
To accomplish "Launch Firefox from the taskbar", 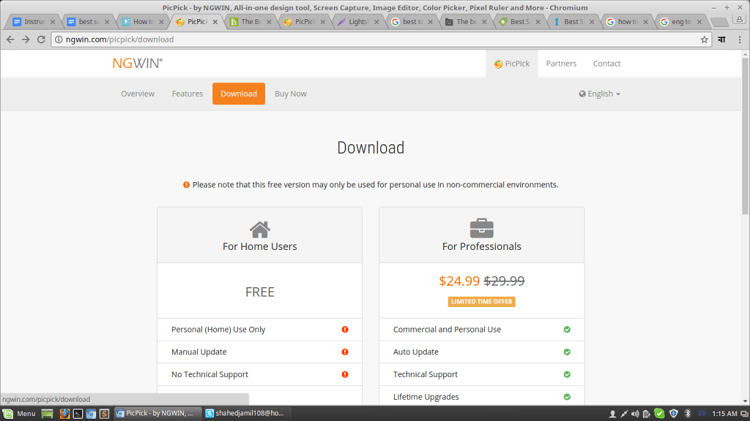I will (x=65, y=413).
